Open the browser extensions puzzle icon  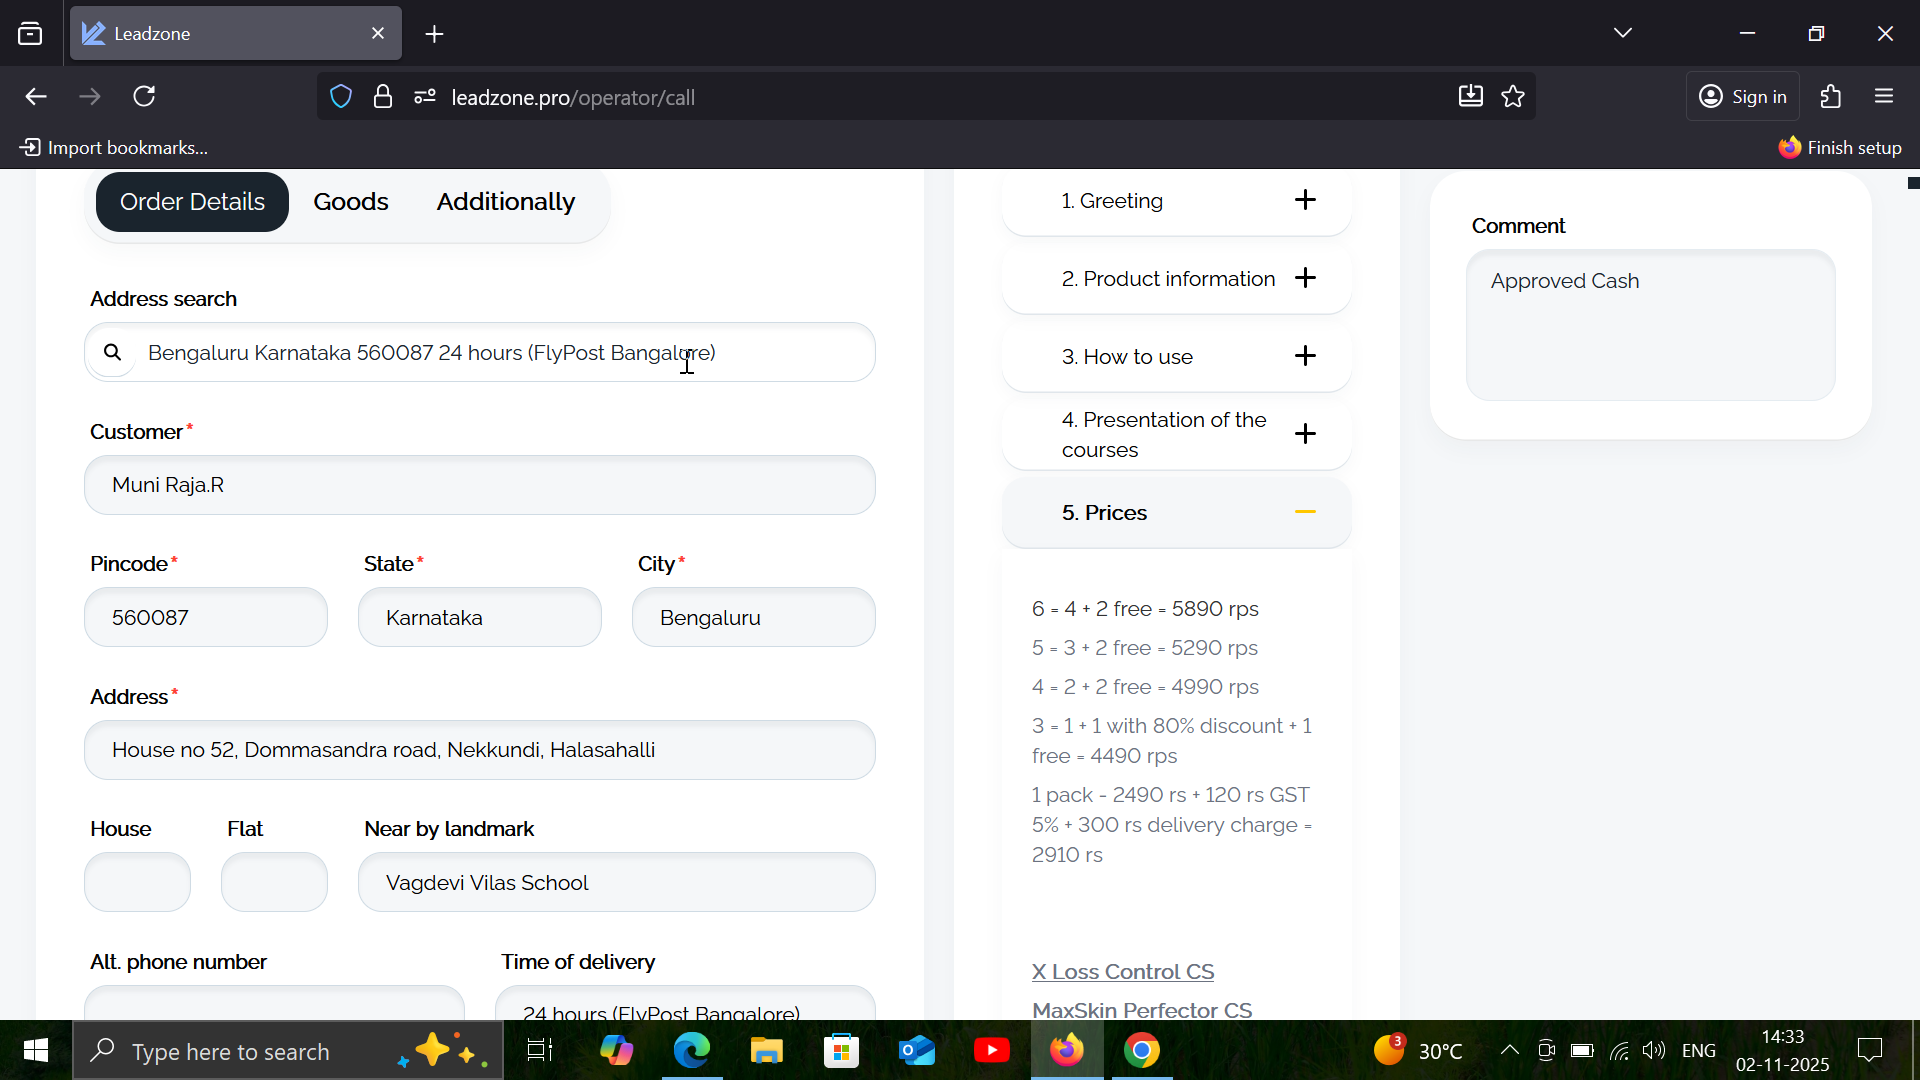pos(1831,97)
